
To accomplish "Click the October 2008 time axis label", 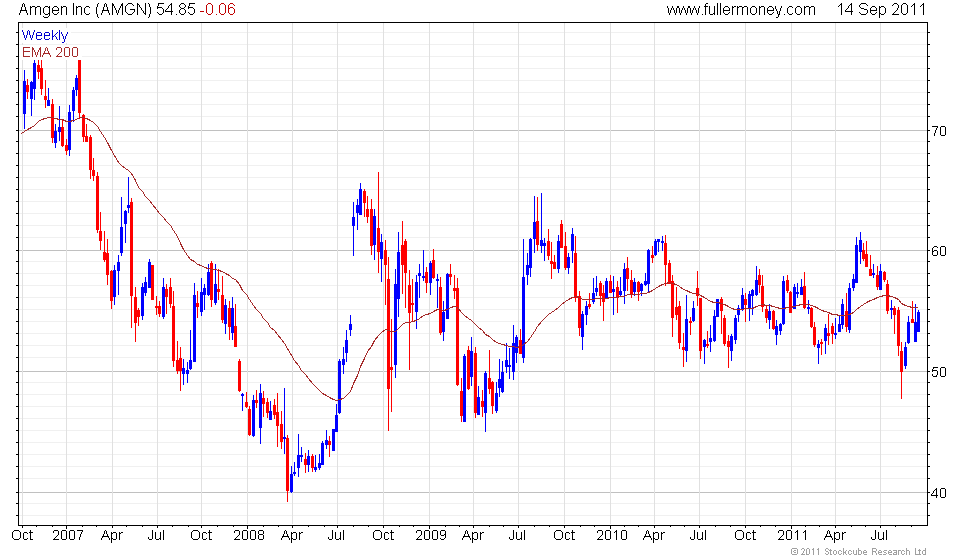I will click(x=383, y=536).
